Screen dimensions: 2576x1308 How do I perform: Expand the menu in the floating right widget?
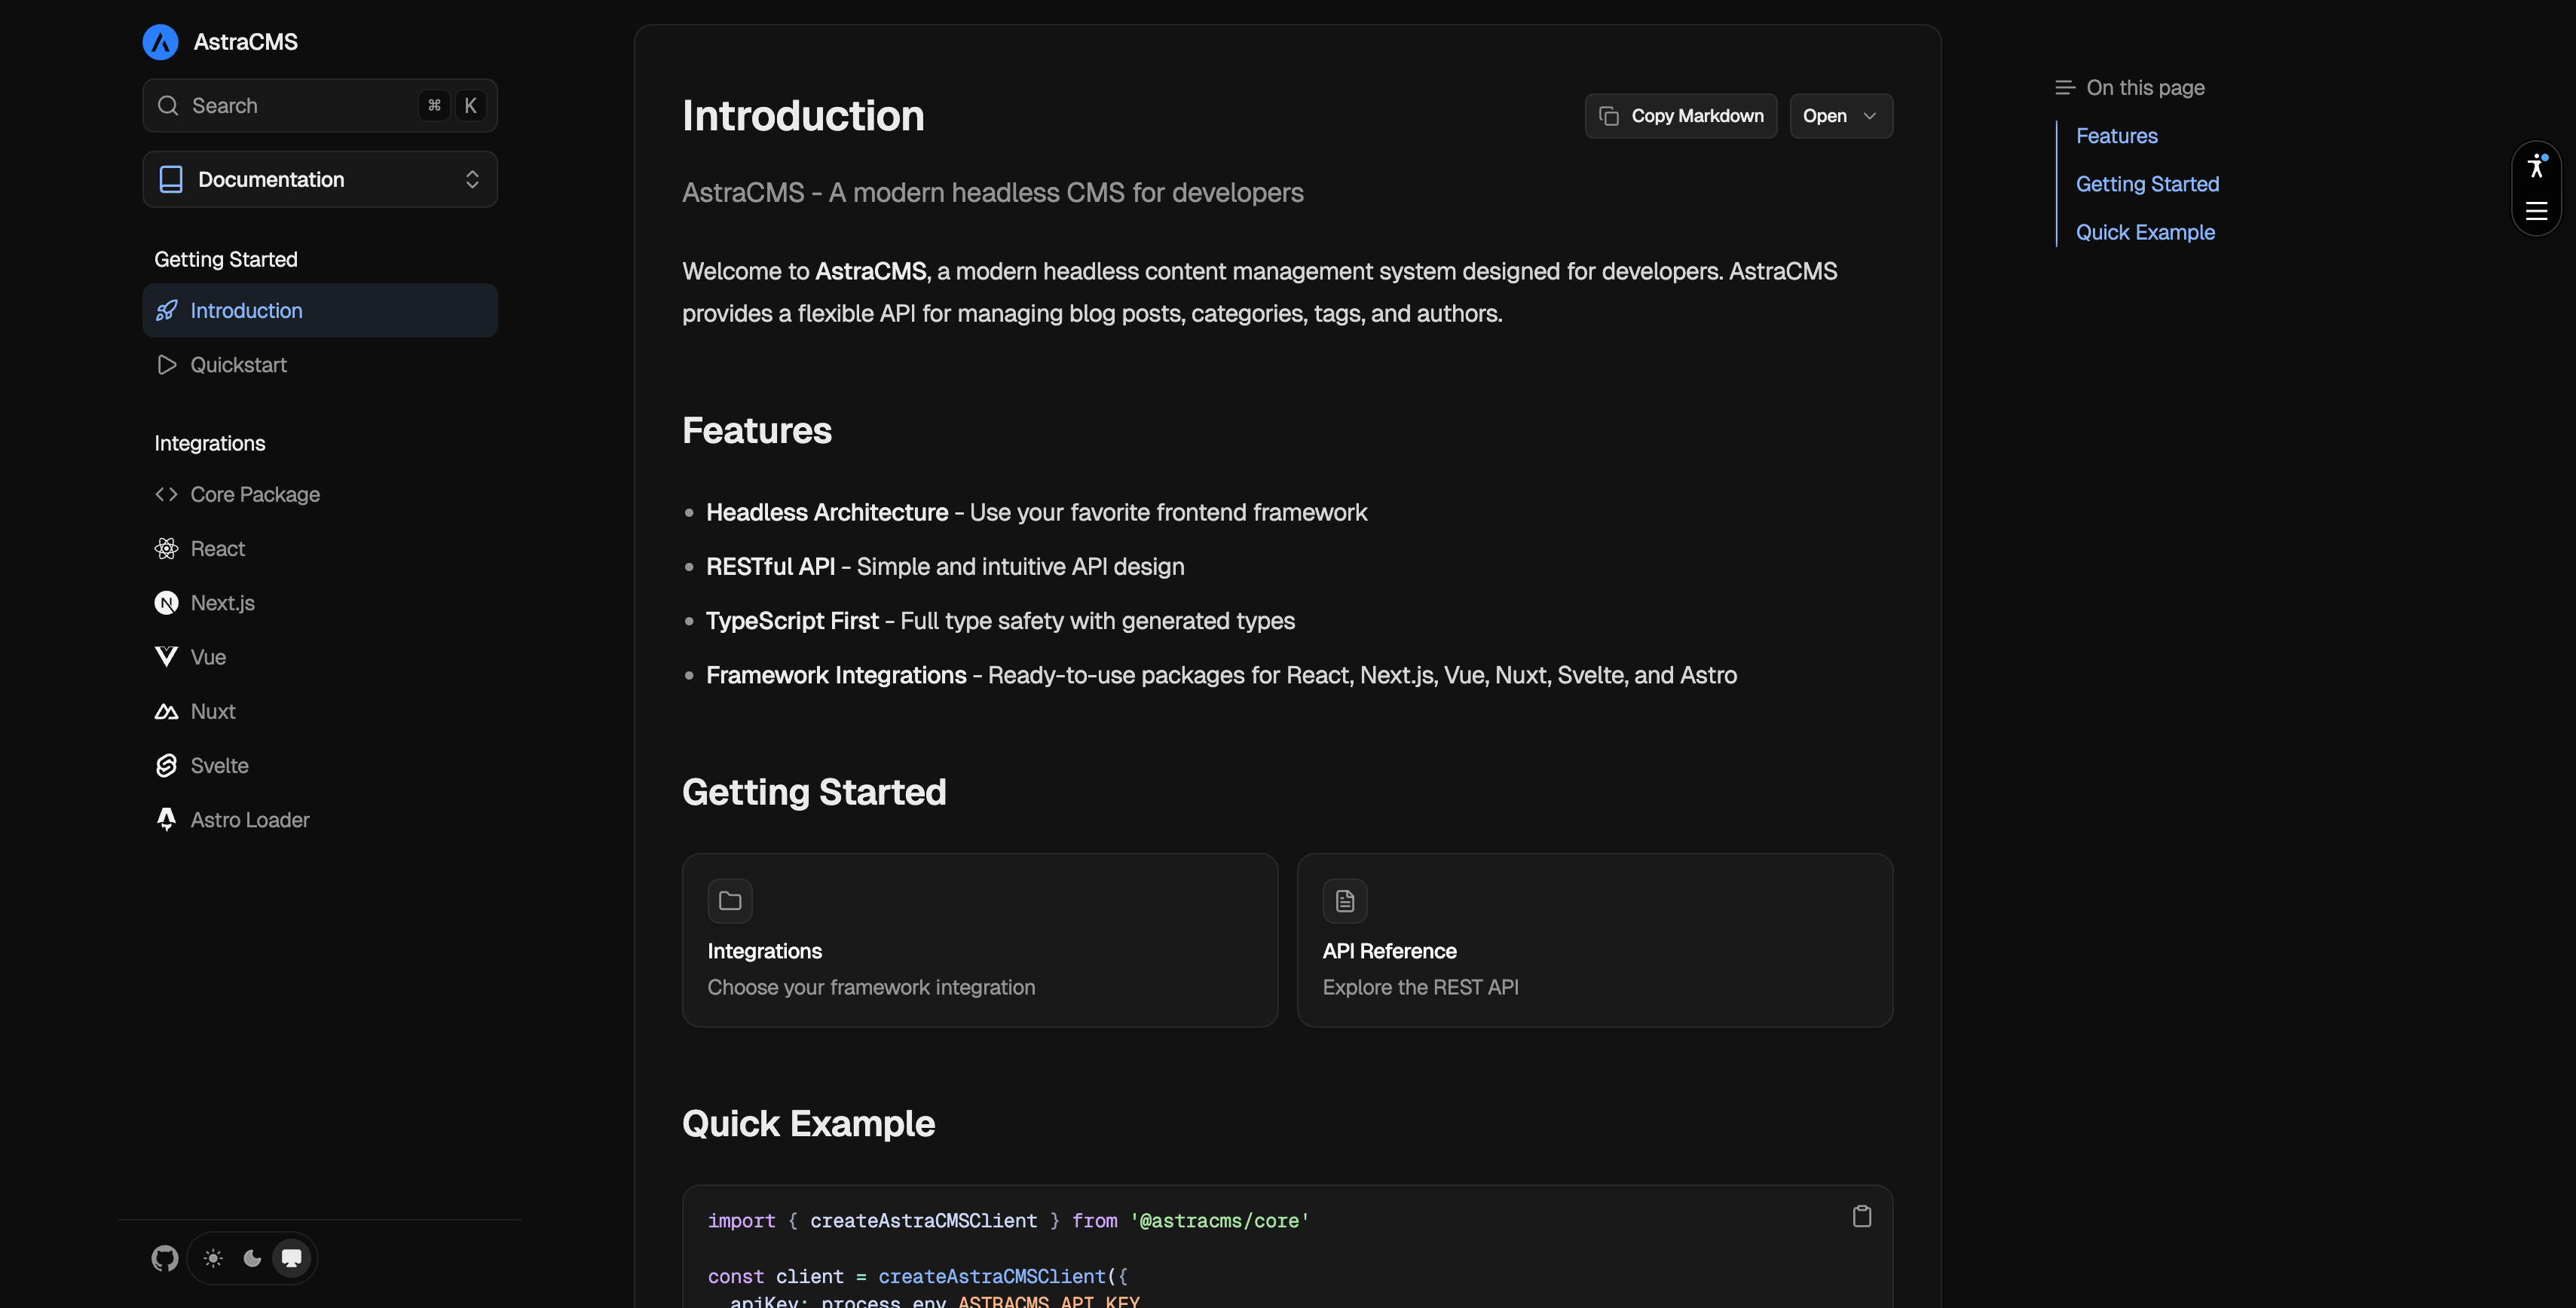click(2537, 210)
